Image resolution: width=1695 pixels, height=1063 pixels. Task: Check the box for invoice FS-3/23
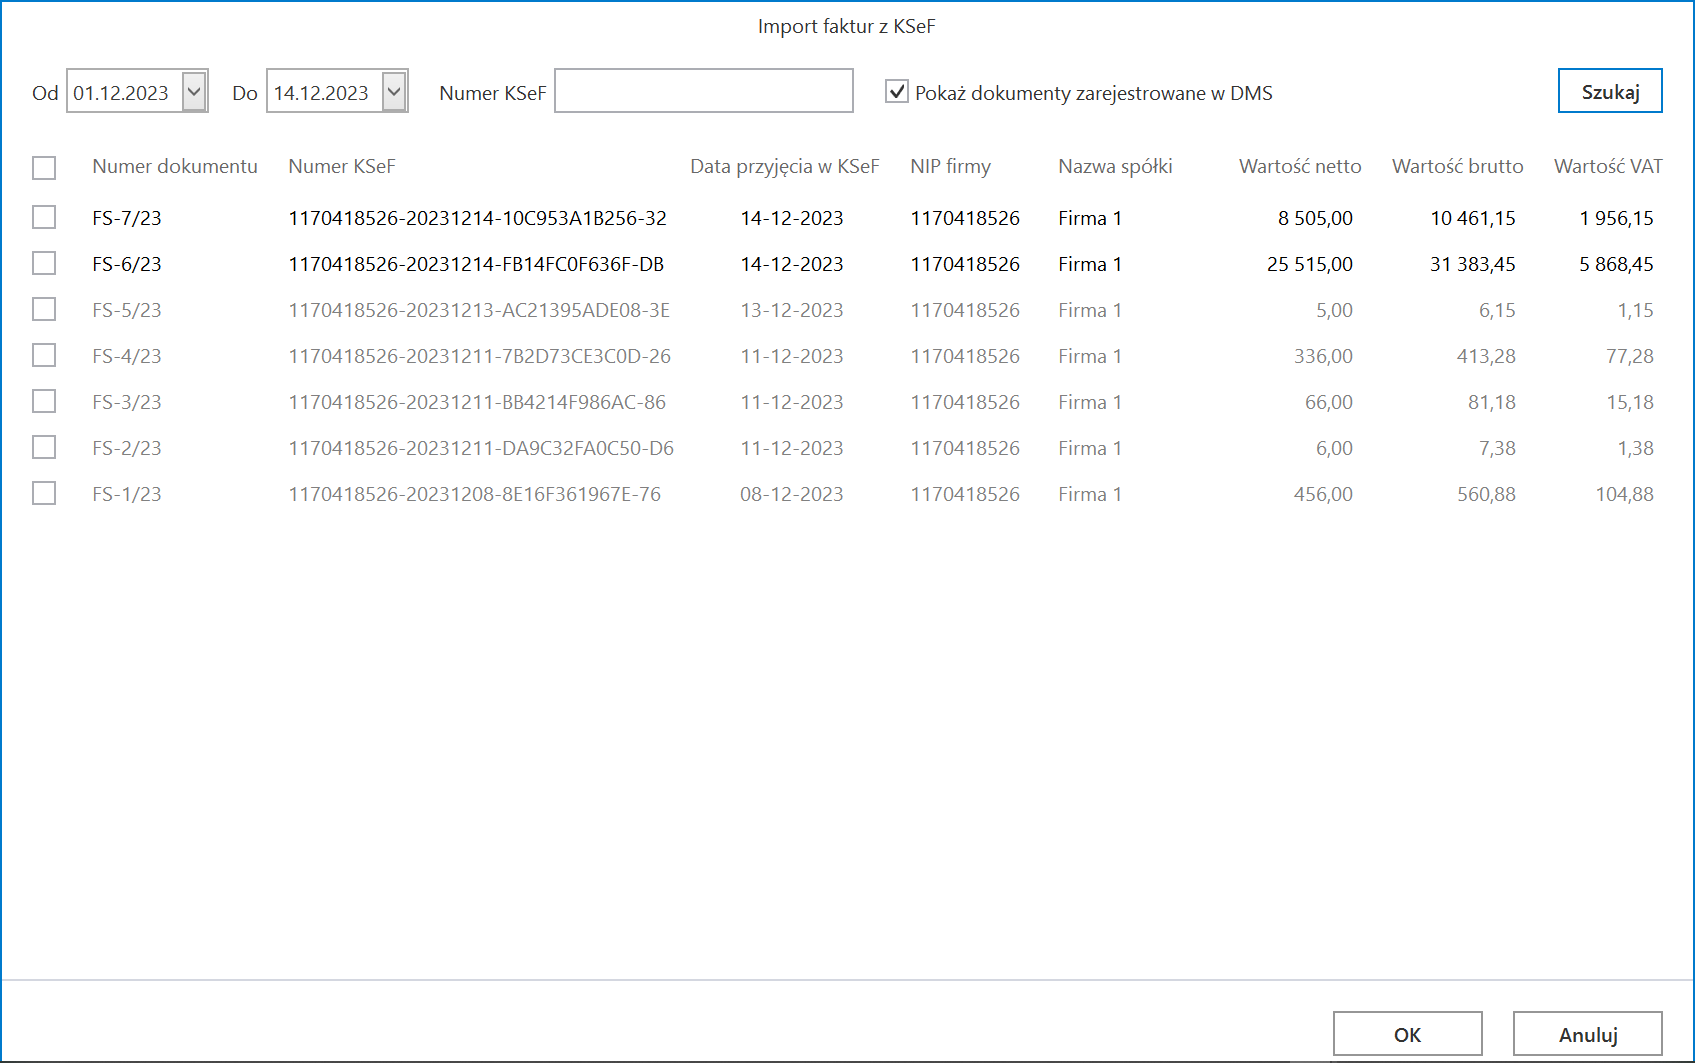[44, 401]
